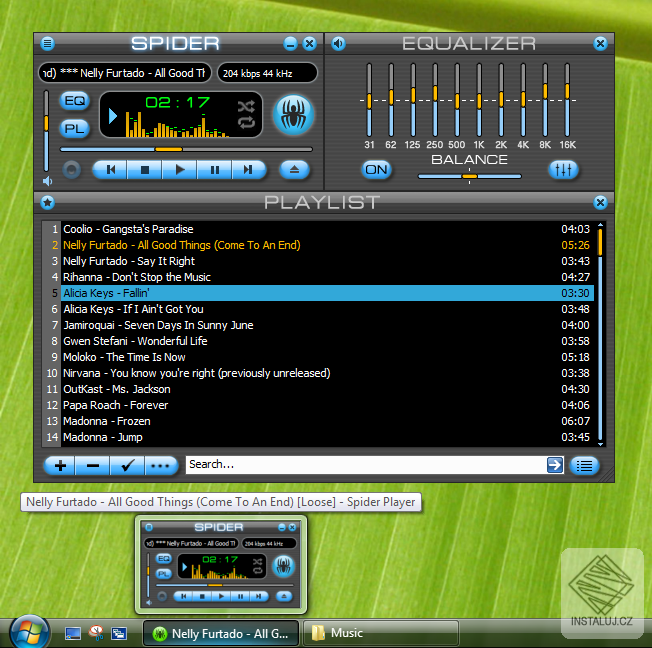Click the record button in the player

(71, 170)
